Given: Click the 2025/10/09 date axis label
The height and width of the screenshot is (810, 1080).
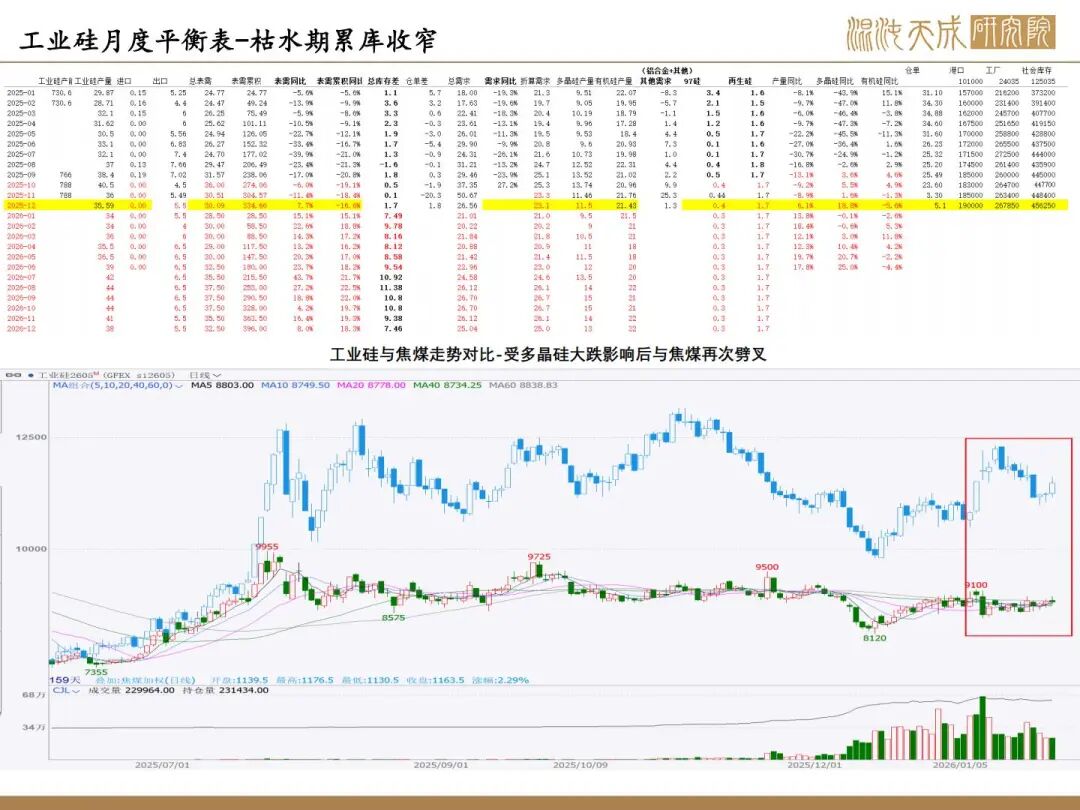Looking at the screenshot, I should pos(581,765).
